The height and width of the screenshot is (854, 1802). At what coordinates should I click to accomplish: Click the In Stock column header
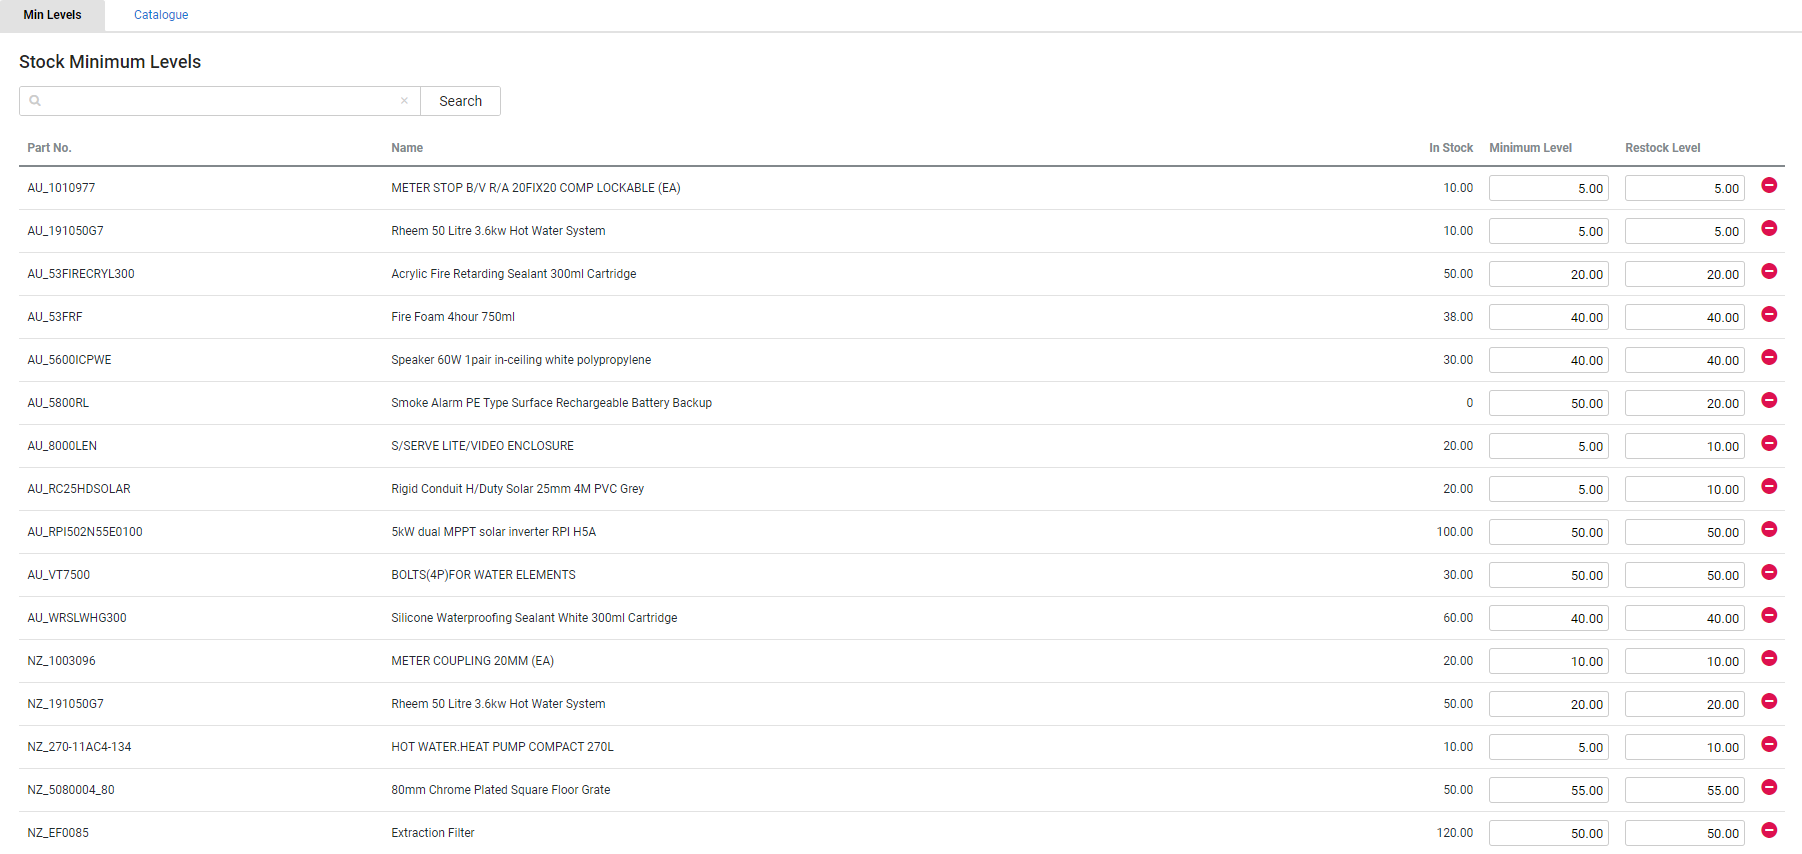[x=1450, y=148]
